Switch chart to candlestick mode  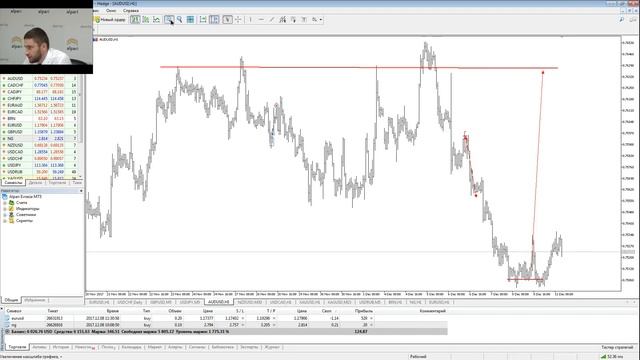[x=146, y=20]
